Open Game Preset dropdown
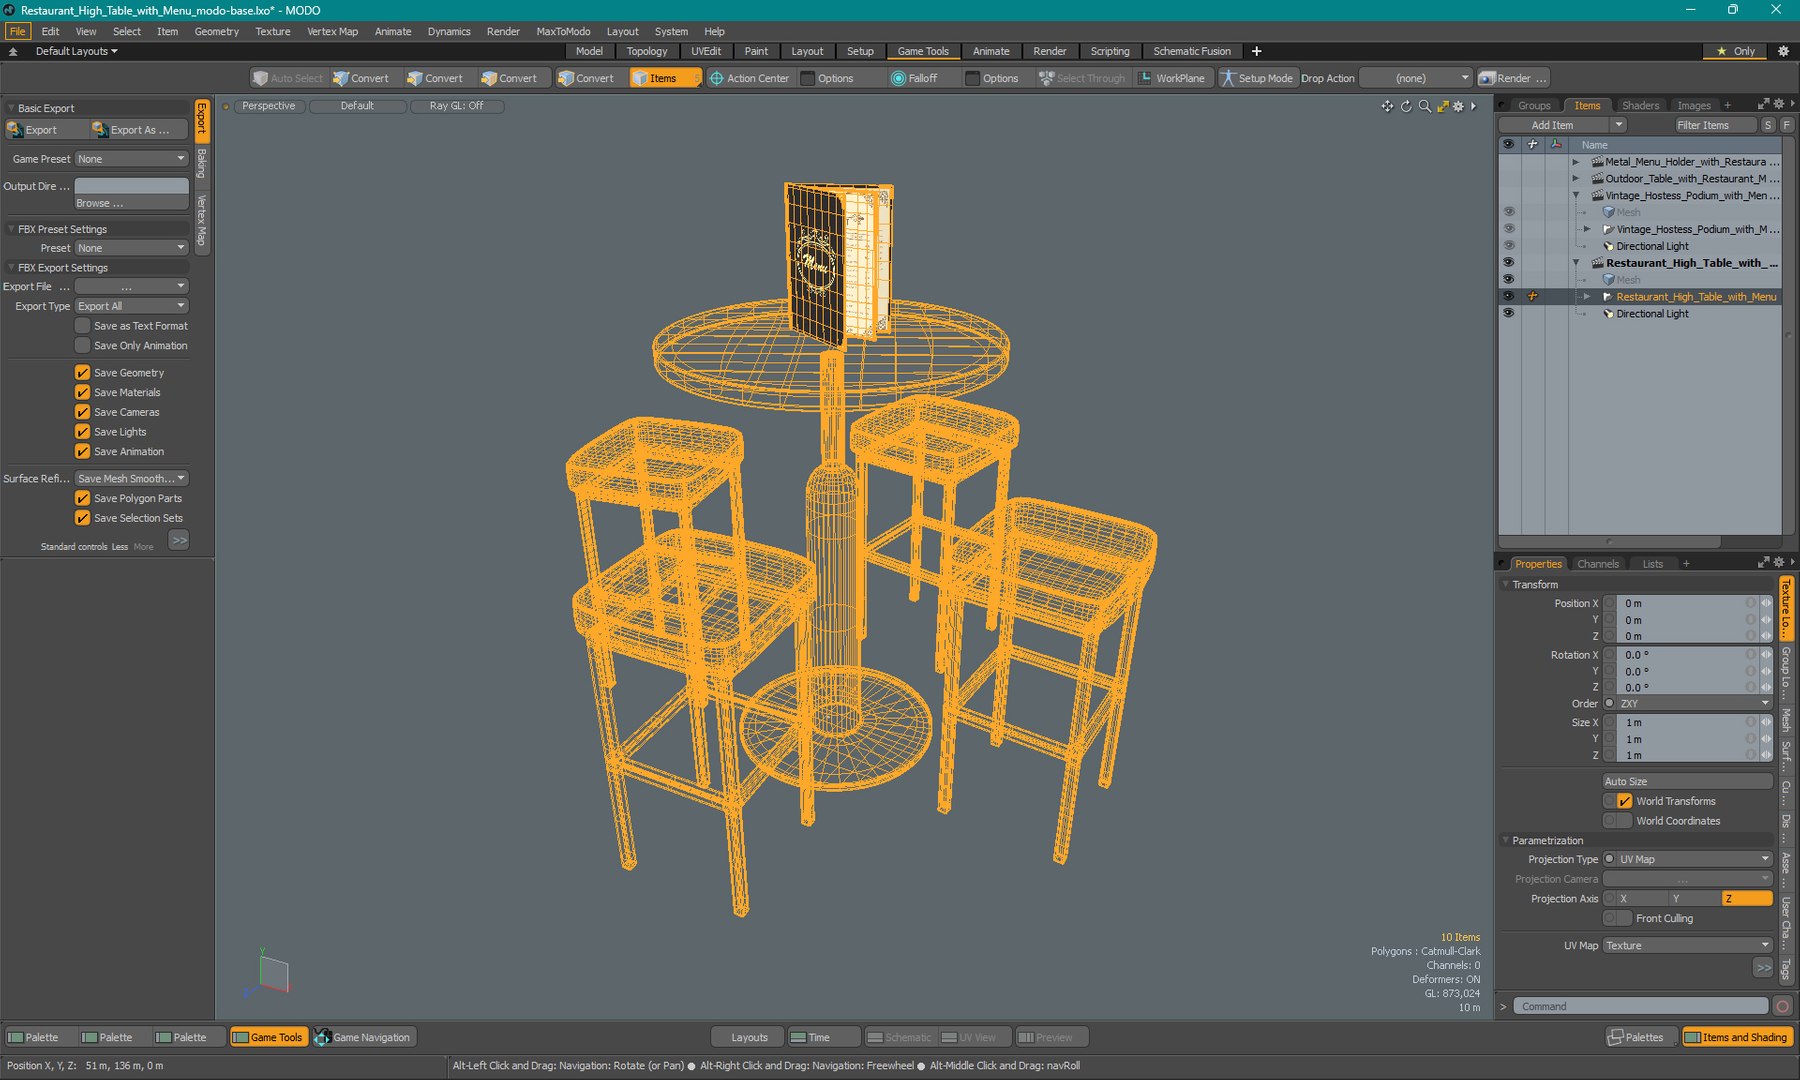Screen dimensions: 1800x1080 point(132,159)
